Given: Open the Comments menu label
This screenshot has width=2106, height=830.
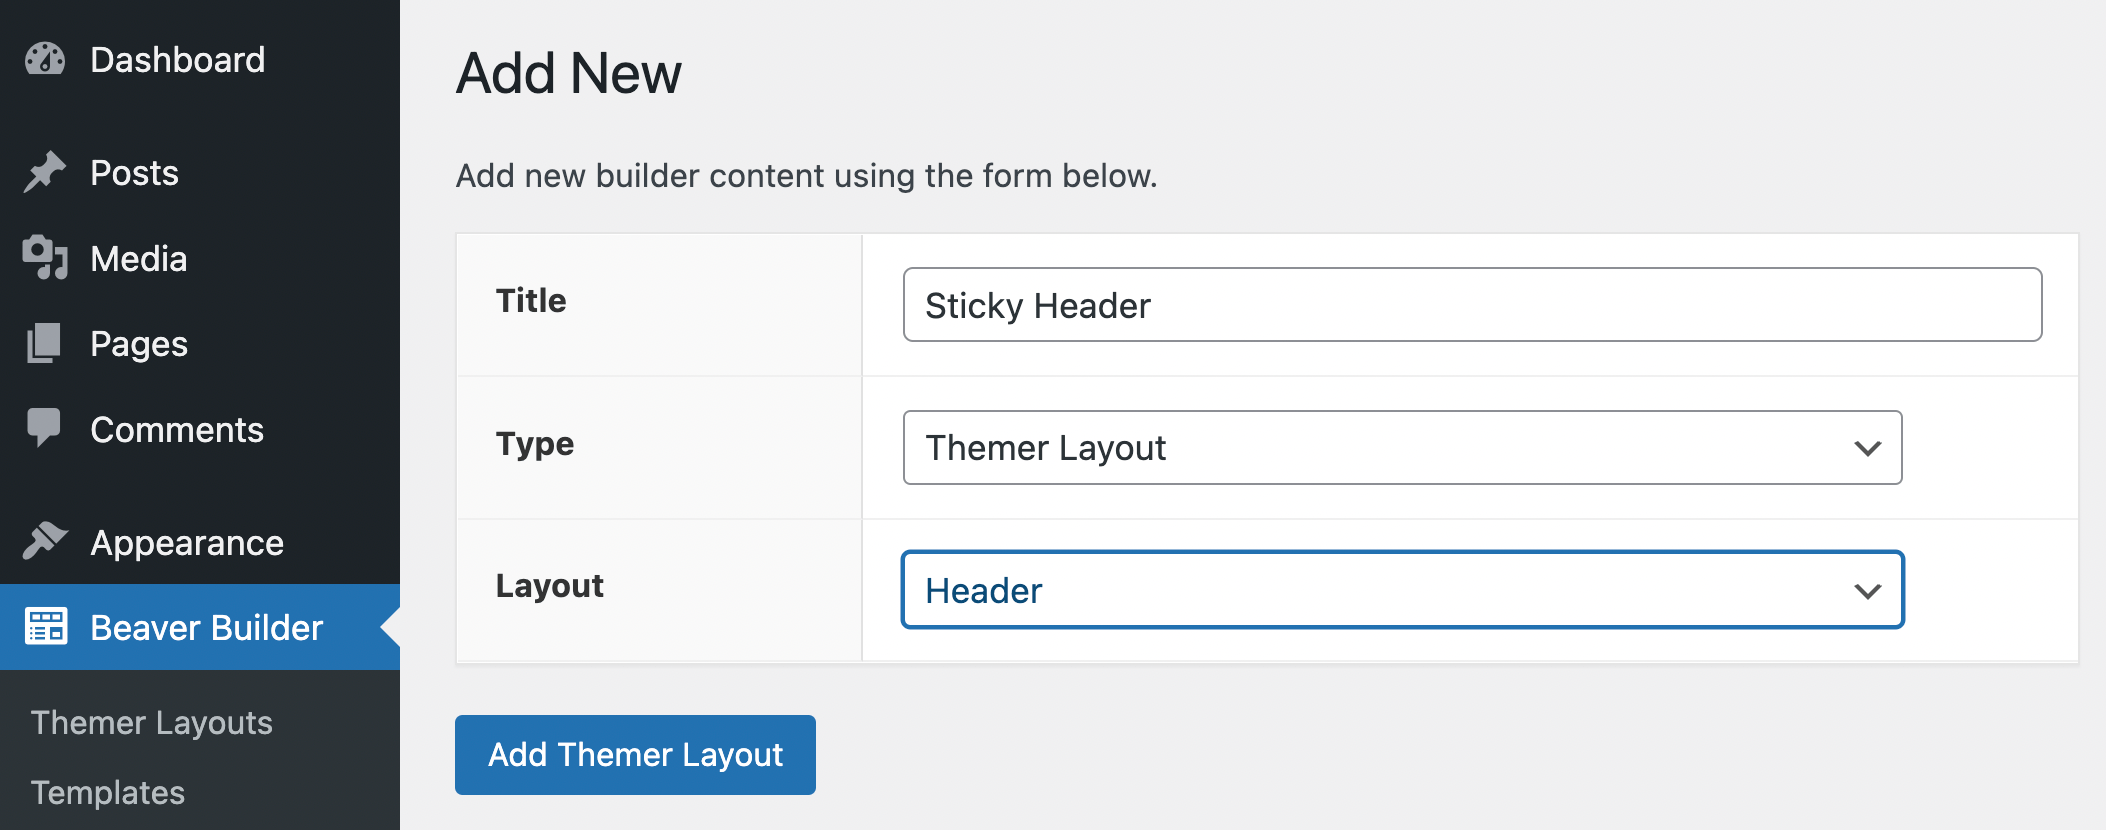Looking at the screenshot, I should (x=177, y=429).
